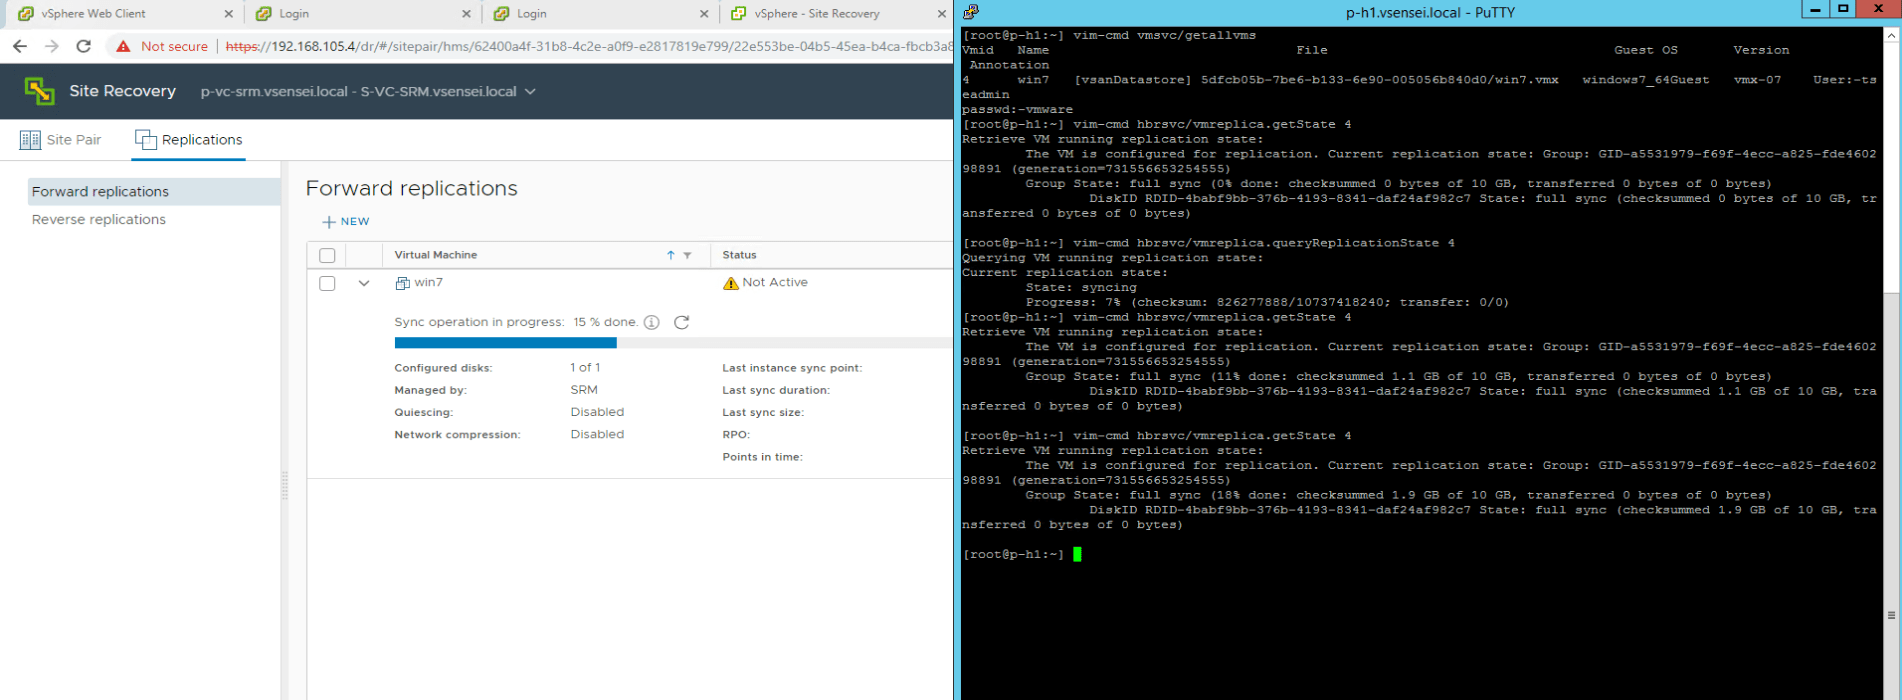The width and height of the screenshot is (1902, 700).
Task: Click NEW to add a replication
Action: pyautogui.click(x=345, y=221)
